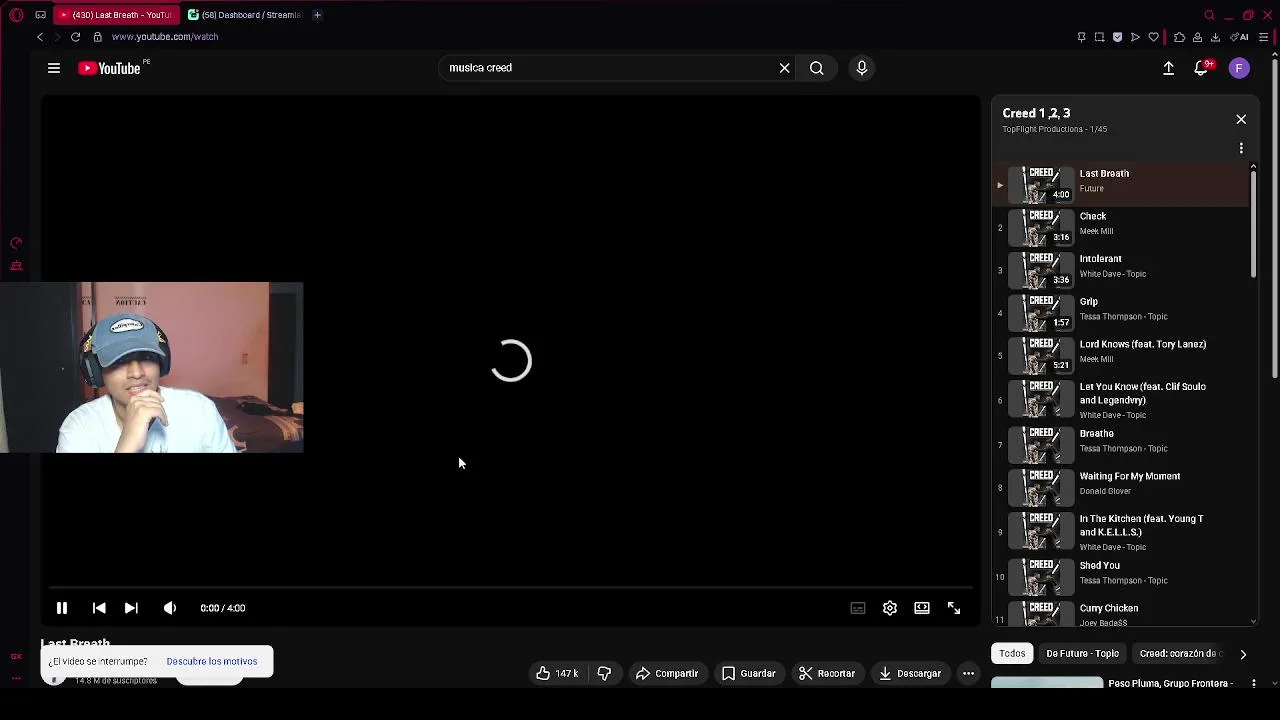1280x720 pixels.
Task: Play 'Shed You' by Tessa Thompson
Action: coord(1120,577)
